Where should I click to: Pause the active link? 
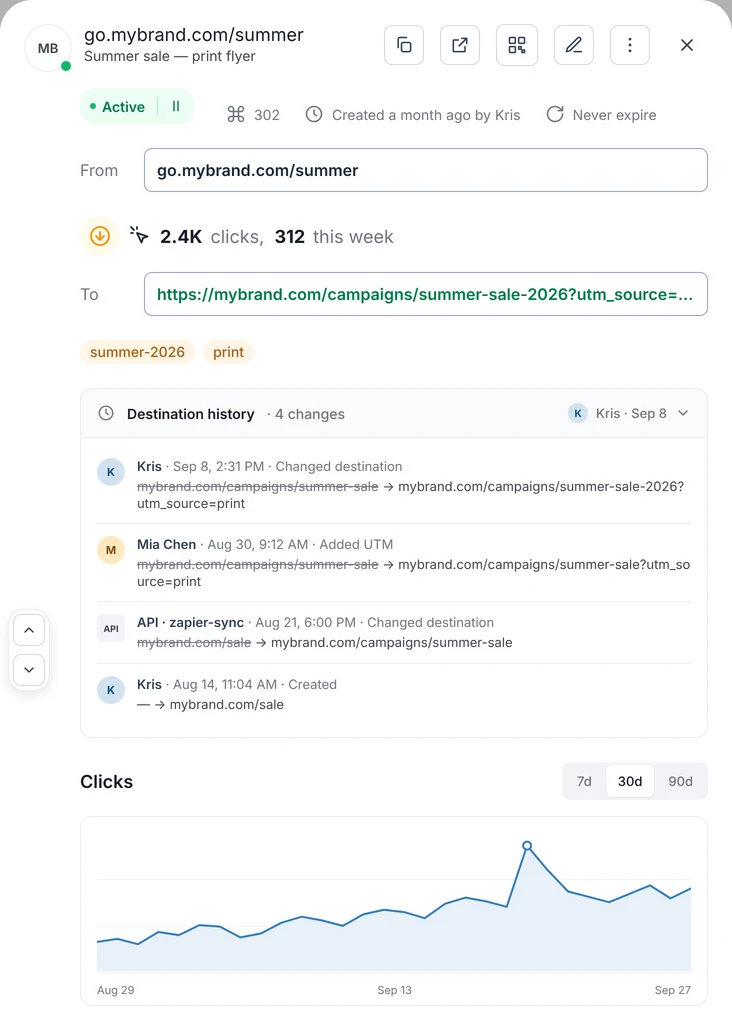(x=176, y=106)
